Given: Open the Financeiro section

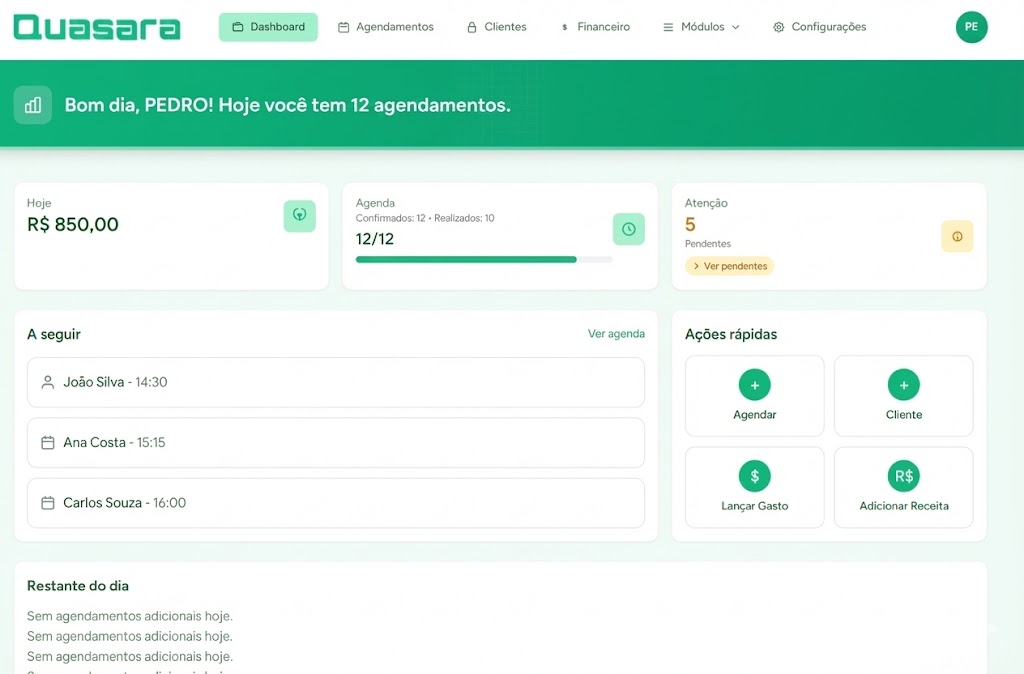Looking at the screenshot, I should tap(596, 27).
